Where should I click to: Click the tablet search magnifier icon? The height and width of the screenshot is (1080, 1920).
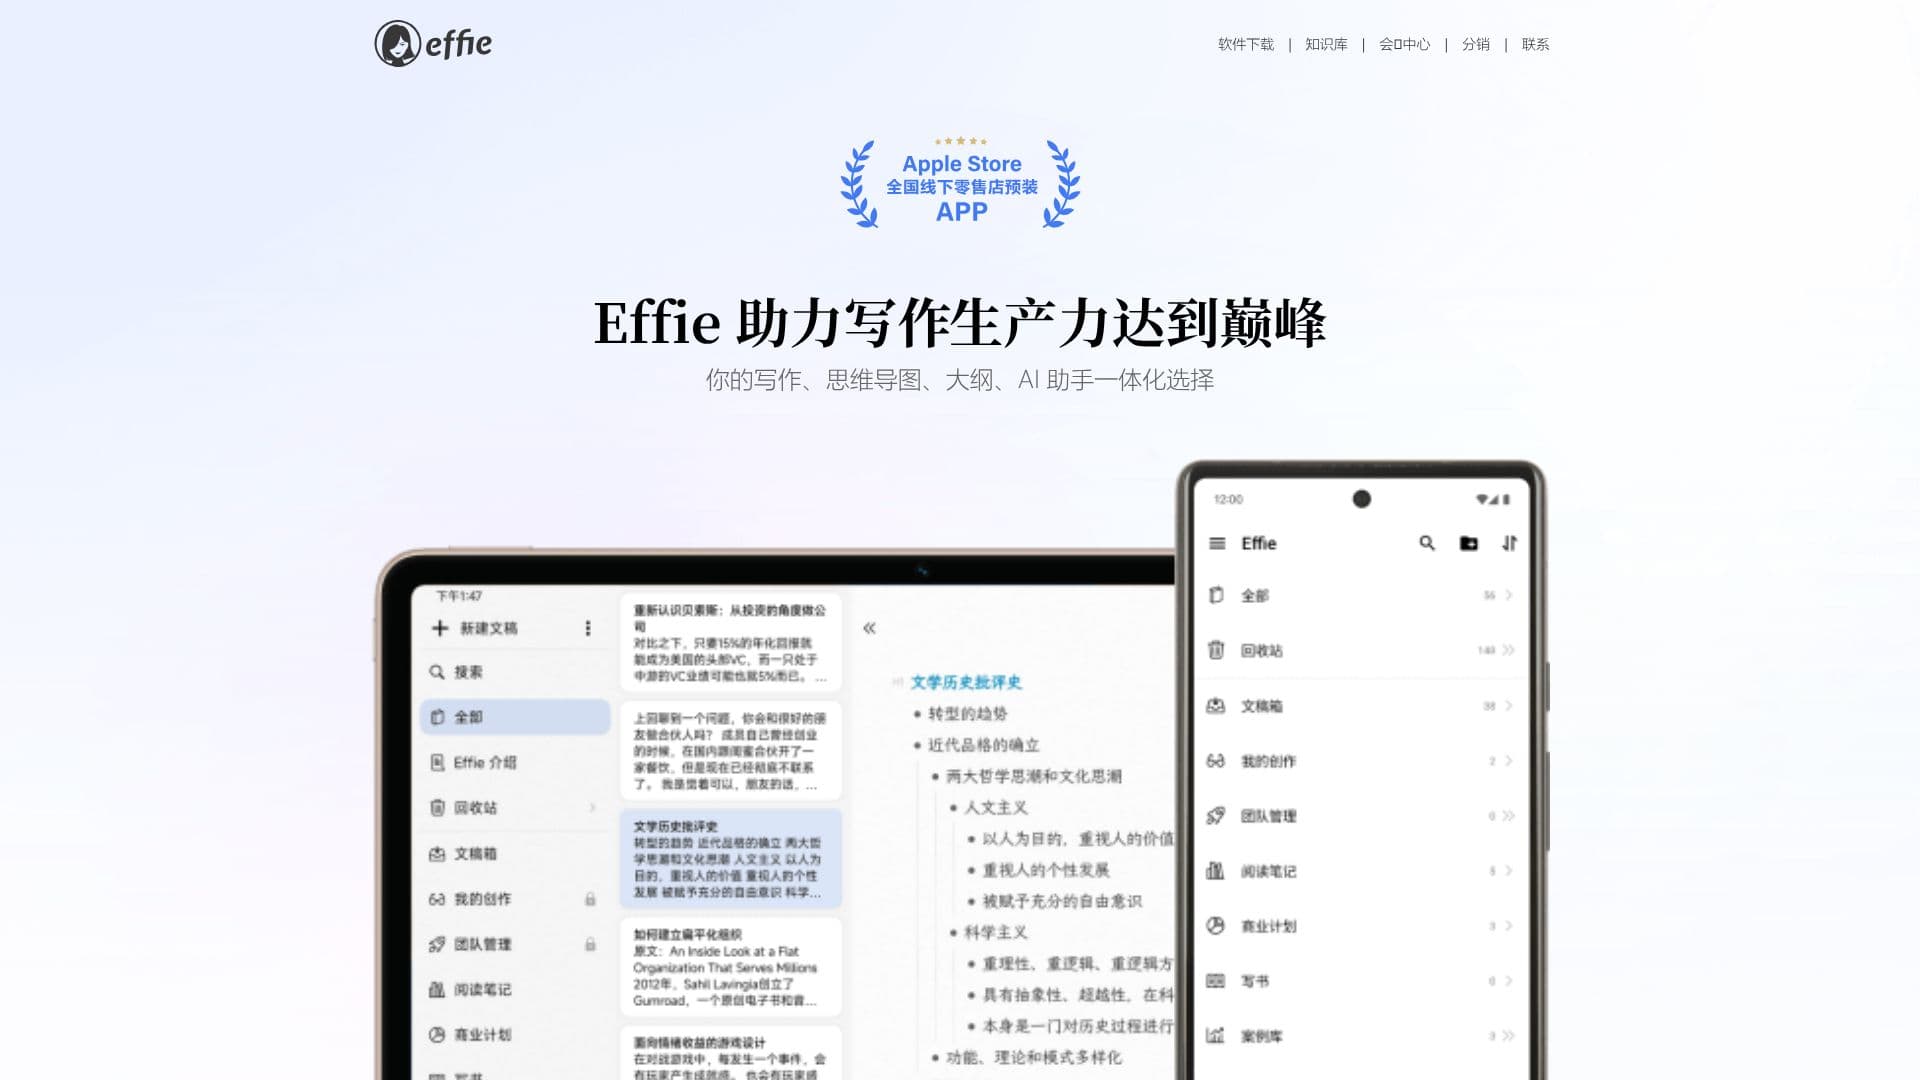[x=437, y=672]
